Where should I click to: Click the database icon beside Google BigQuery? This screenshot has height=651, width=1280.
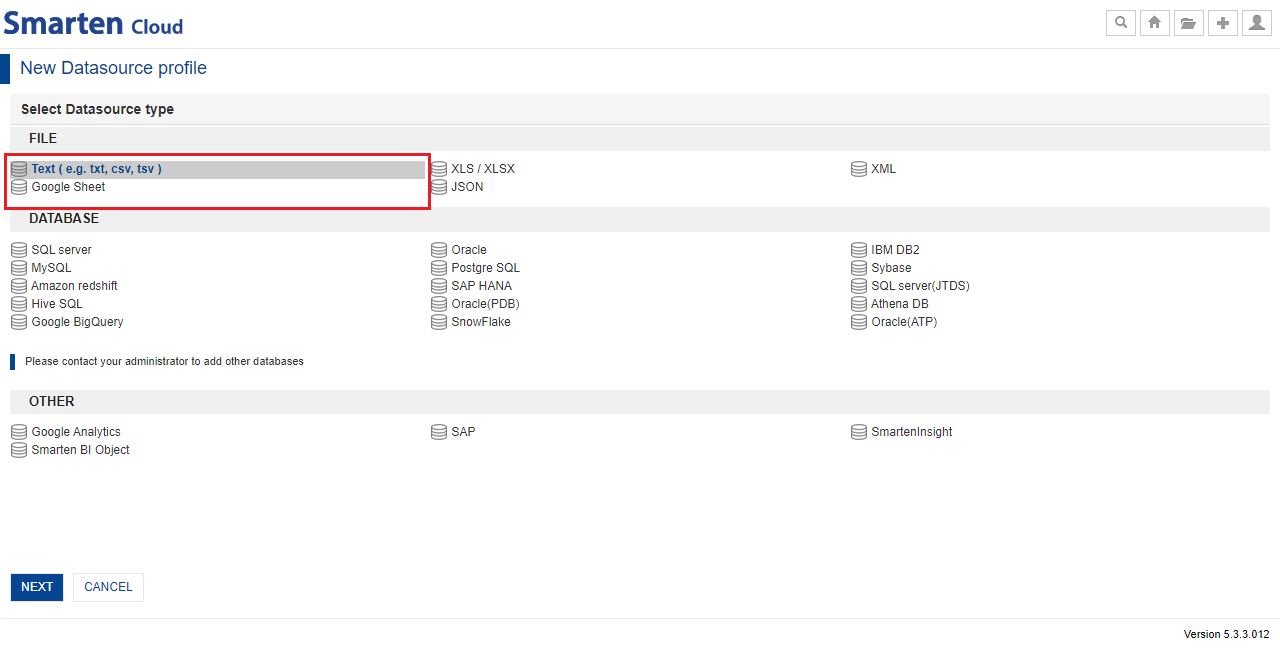(x=19, y=322)
